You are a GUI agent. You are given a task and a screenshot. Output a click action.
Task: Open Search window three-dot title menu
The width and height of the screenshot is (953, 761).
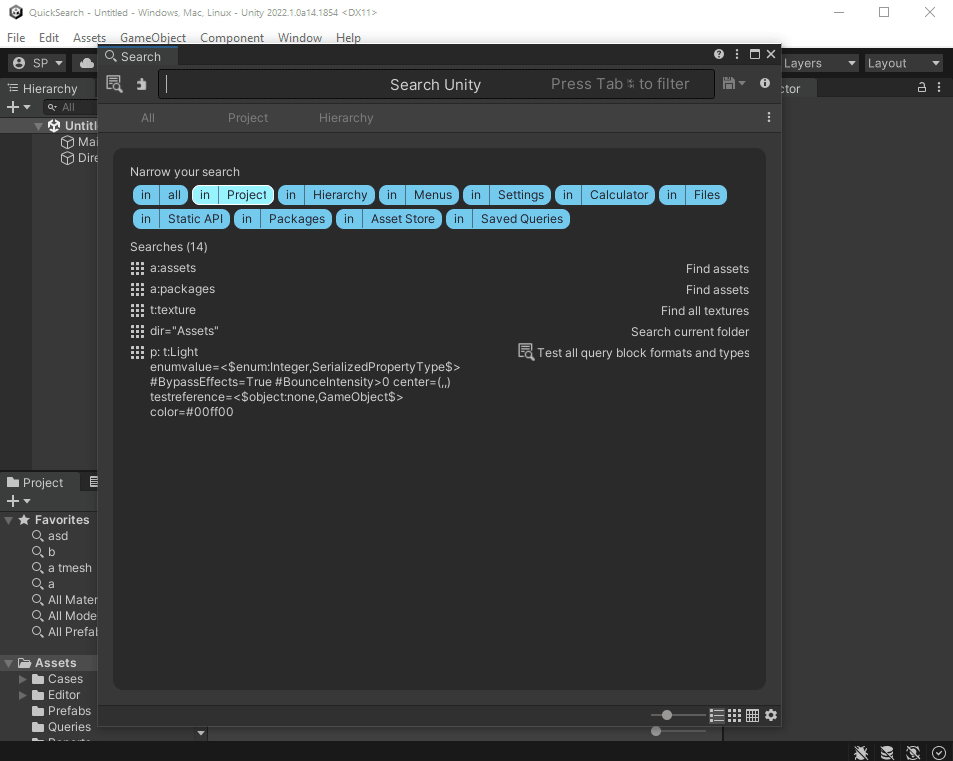[x=737, y=54]
